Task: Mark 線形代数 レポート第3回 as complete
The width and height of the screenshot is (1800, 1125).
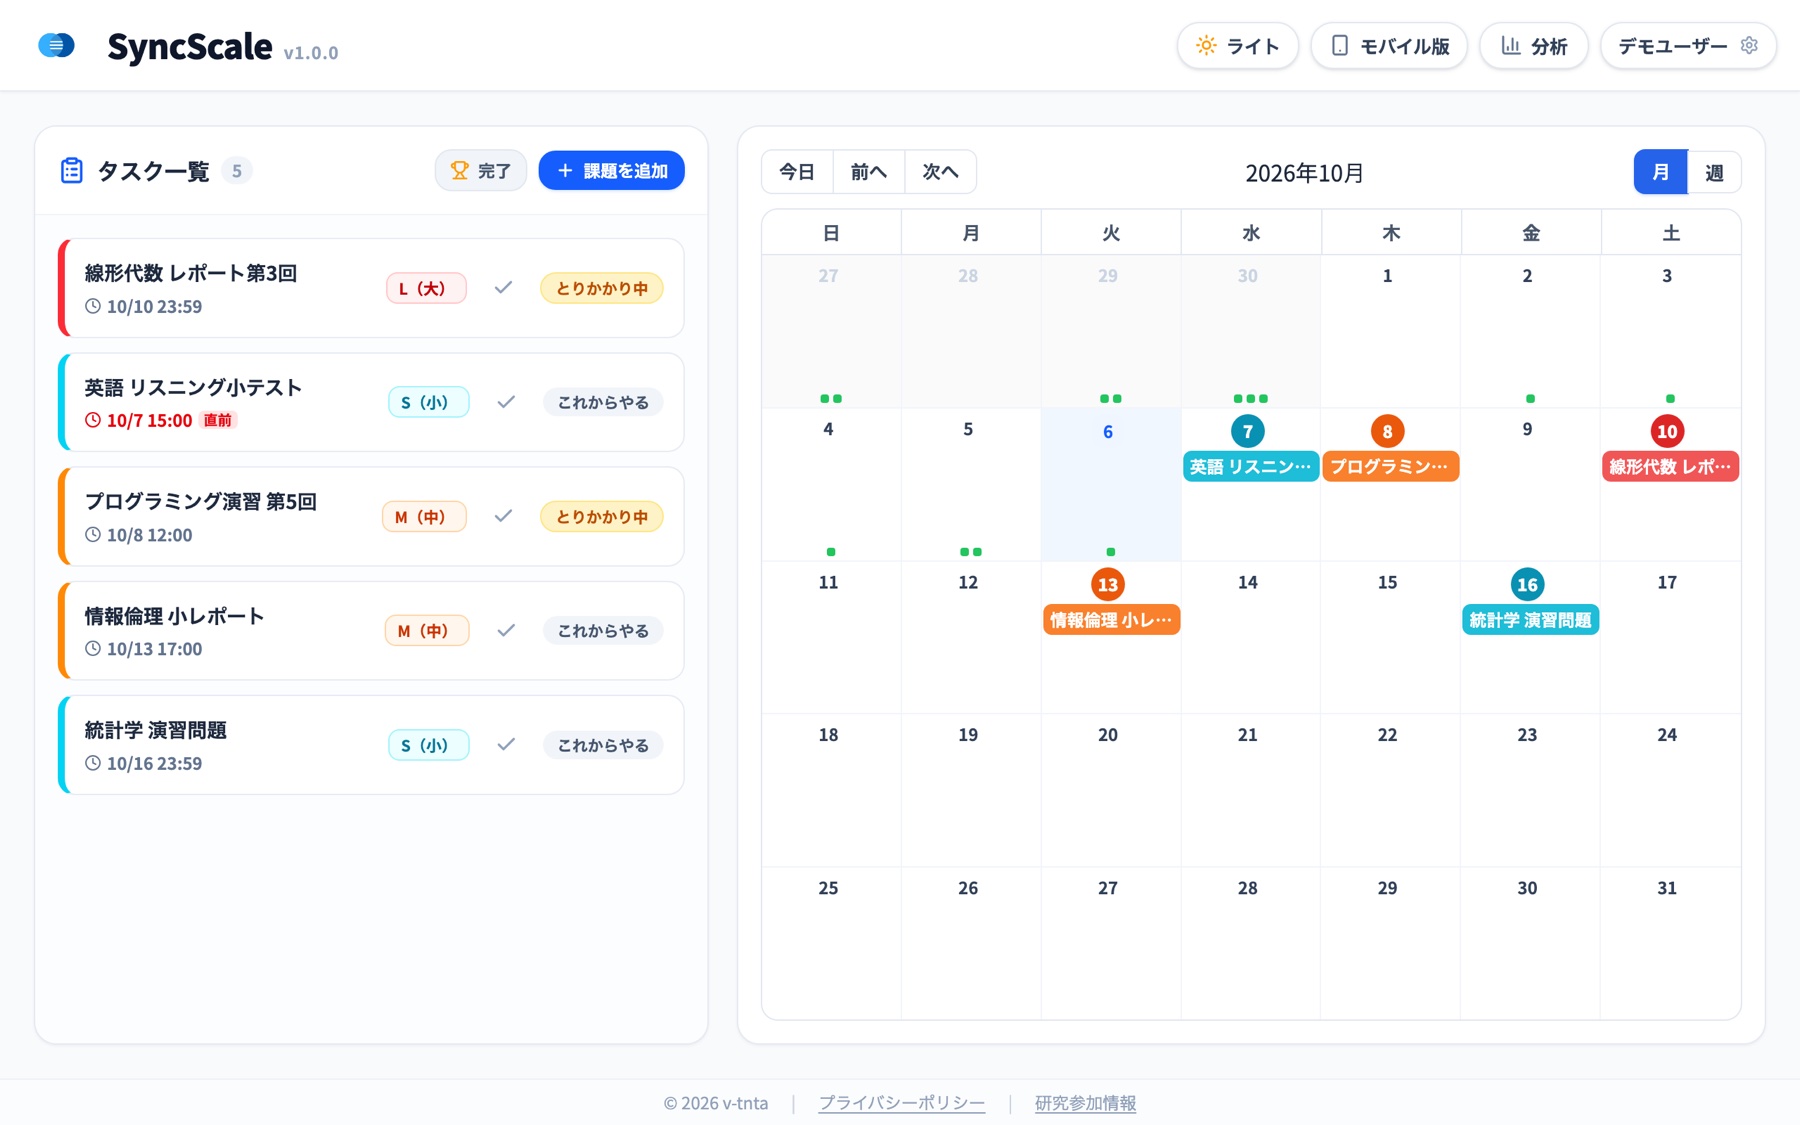Action: (503, 288)
